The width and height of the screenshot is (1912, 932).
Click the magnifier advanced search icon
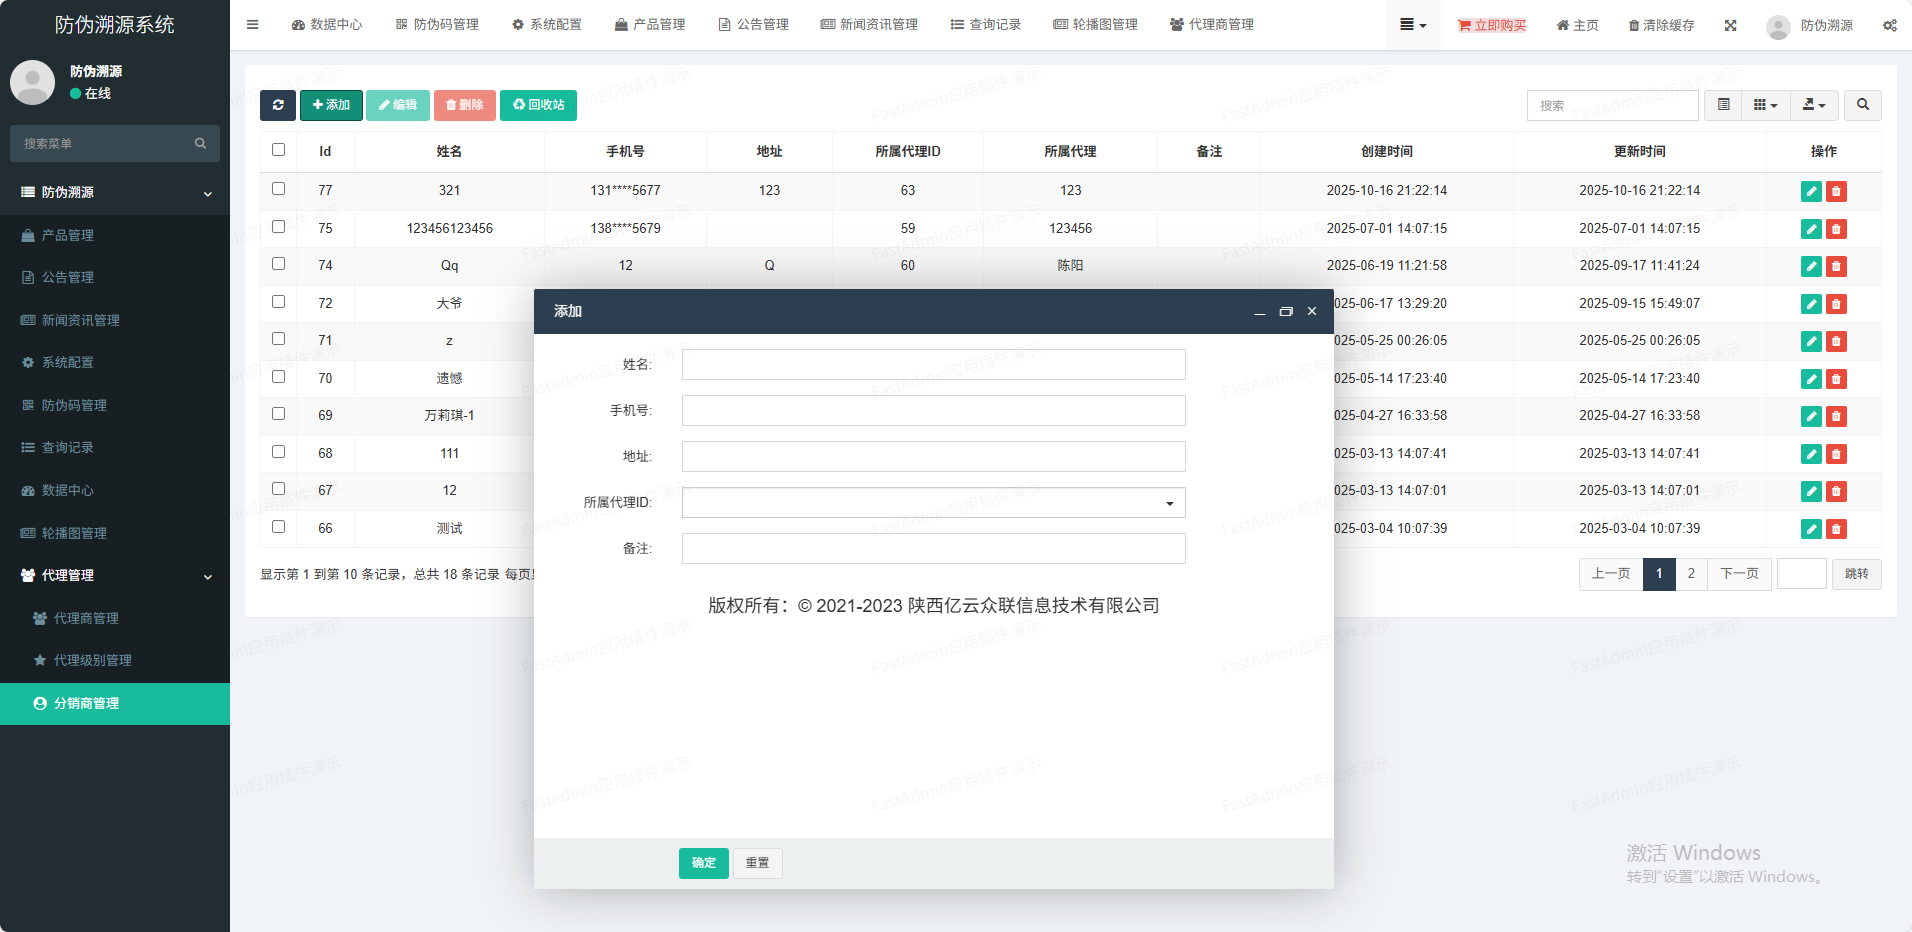point(1862,105)
